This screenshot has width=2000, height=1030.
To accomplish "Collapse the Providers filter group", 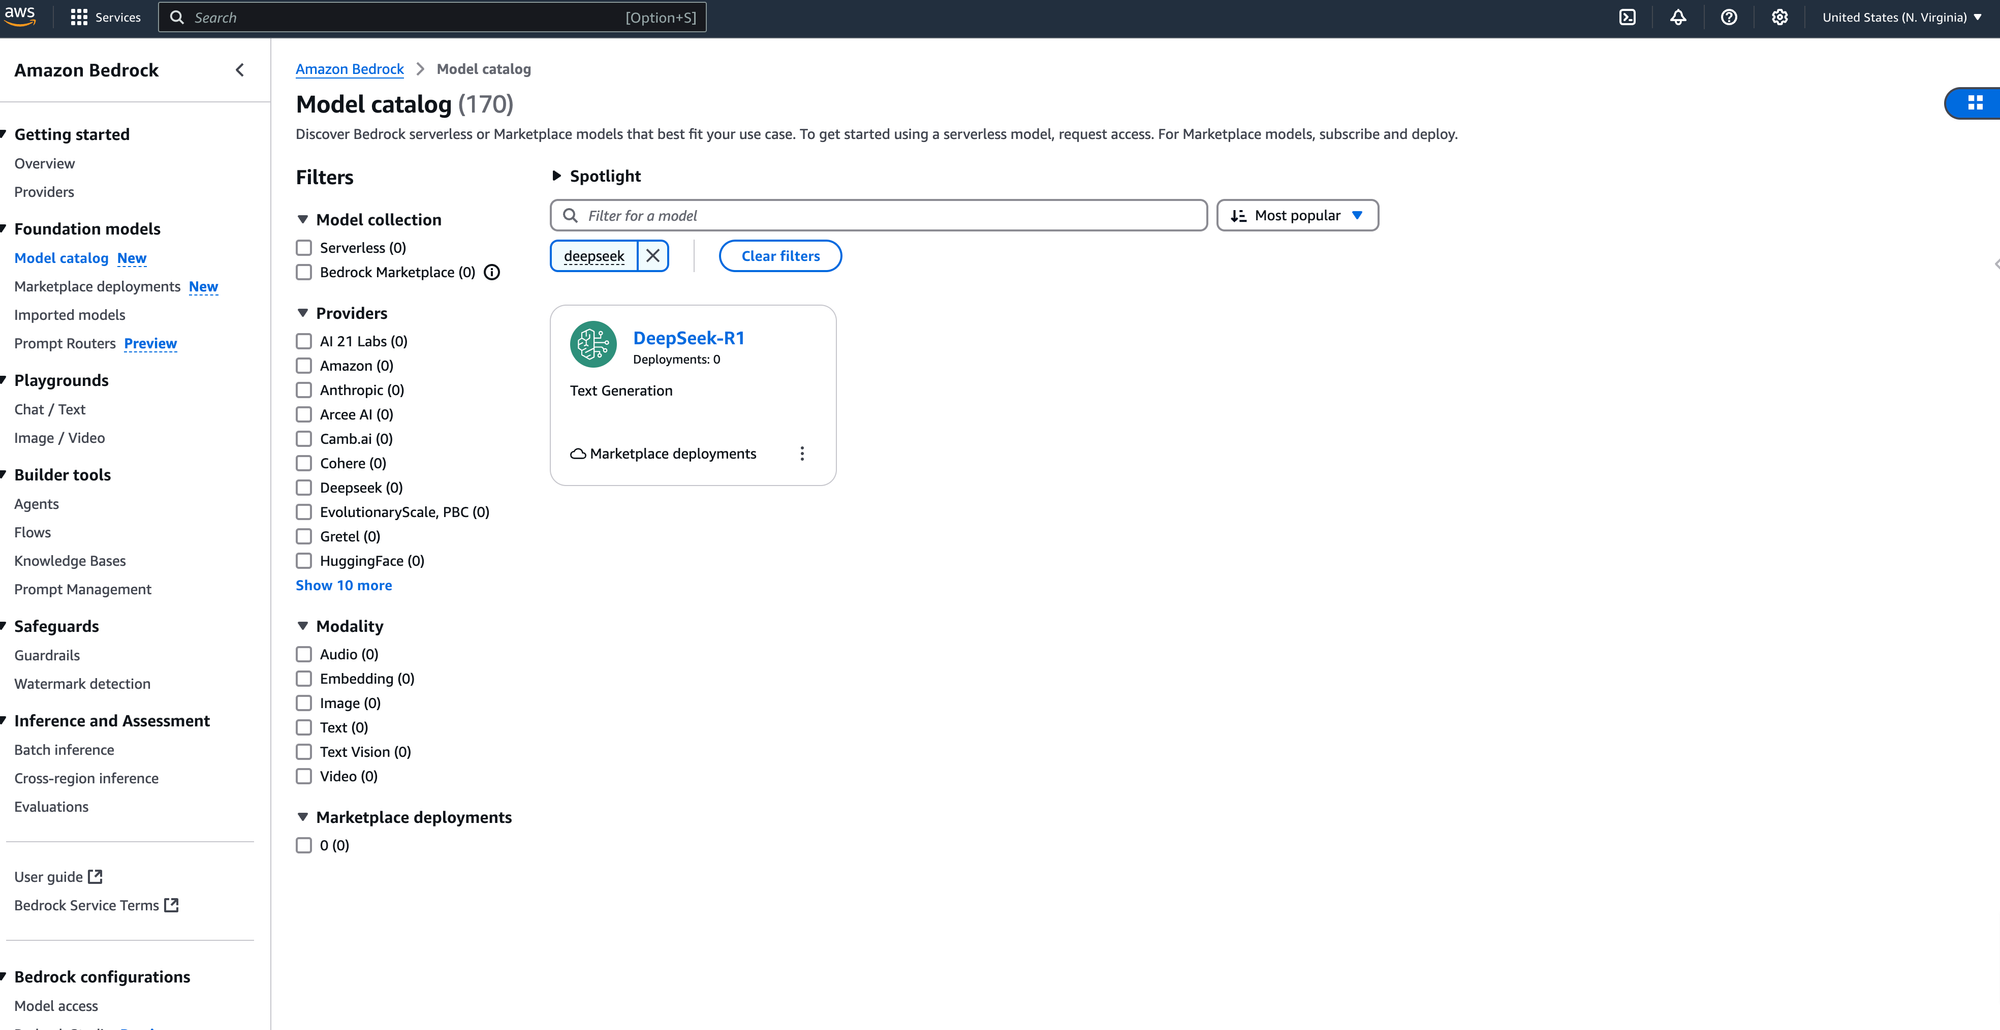I will (303, 313).
